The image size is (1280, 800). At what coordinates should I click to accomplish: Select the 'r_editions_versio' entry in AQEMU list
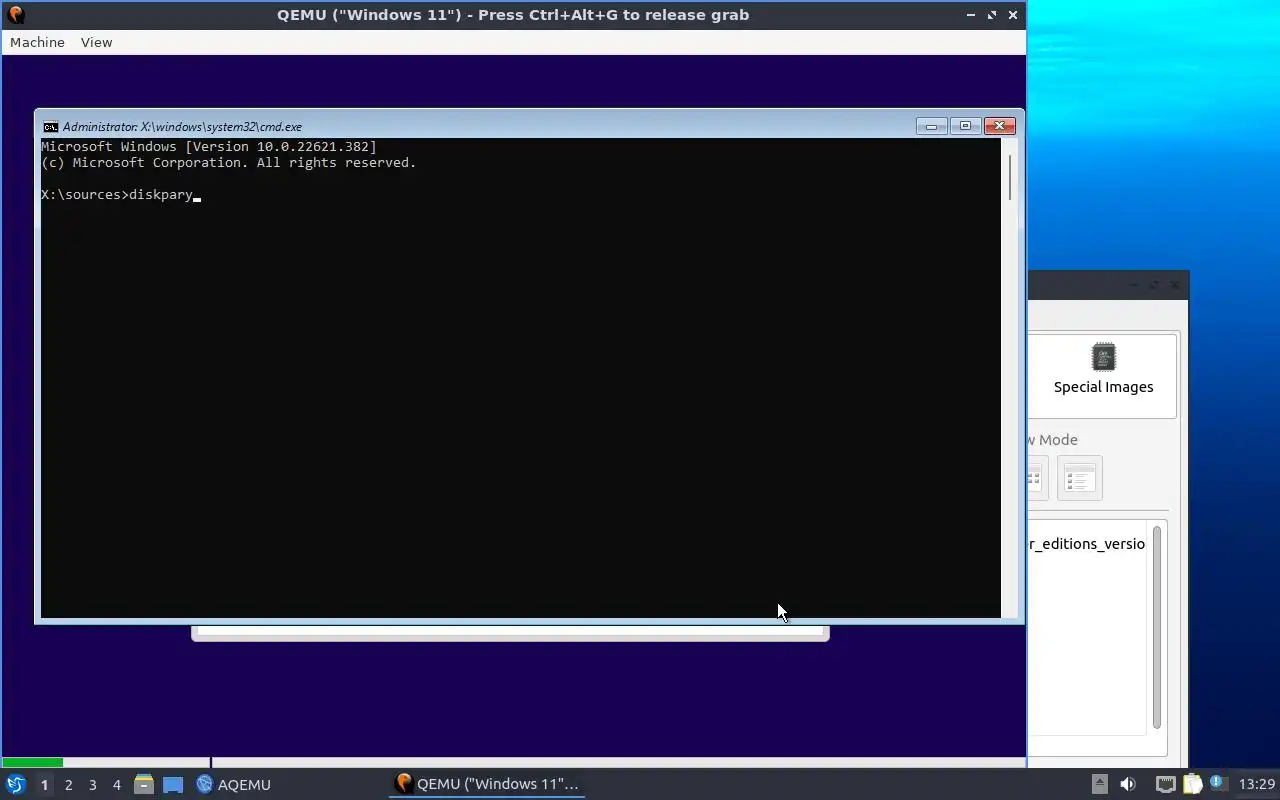click(x=1086, y=544)
